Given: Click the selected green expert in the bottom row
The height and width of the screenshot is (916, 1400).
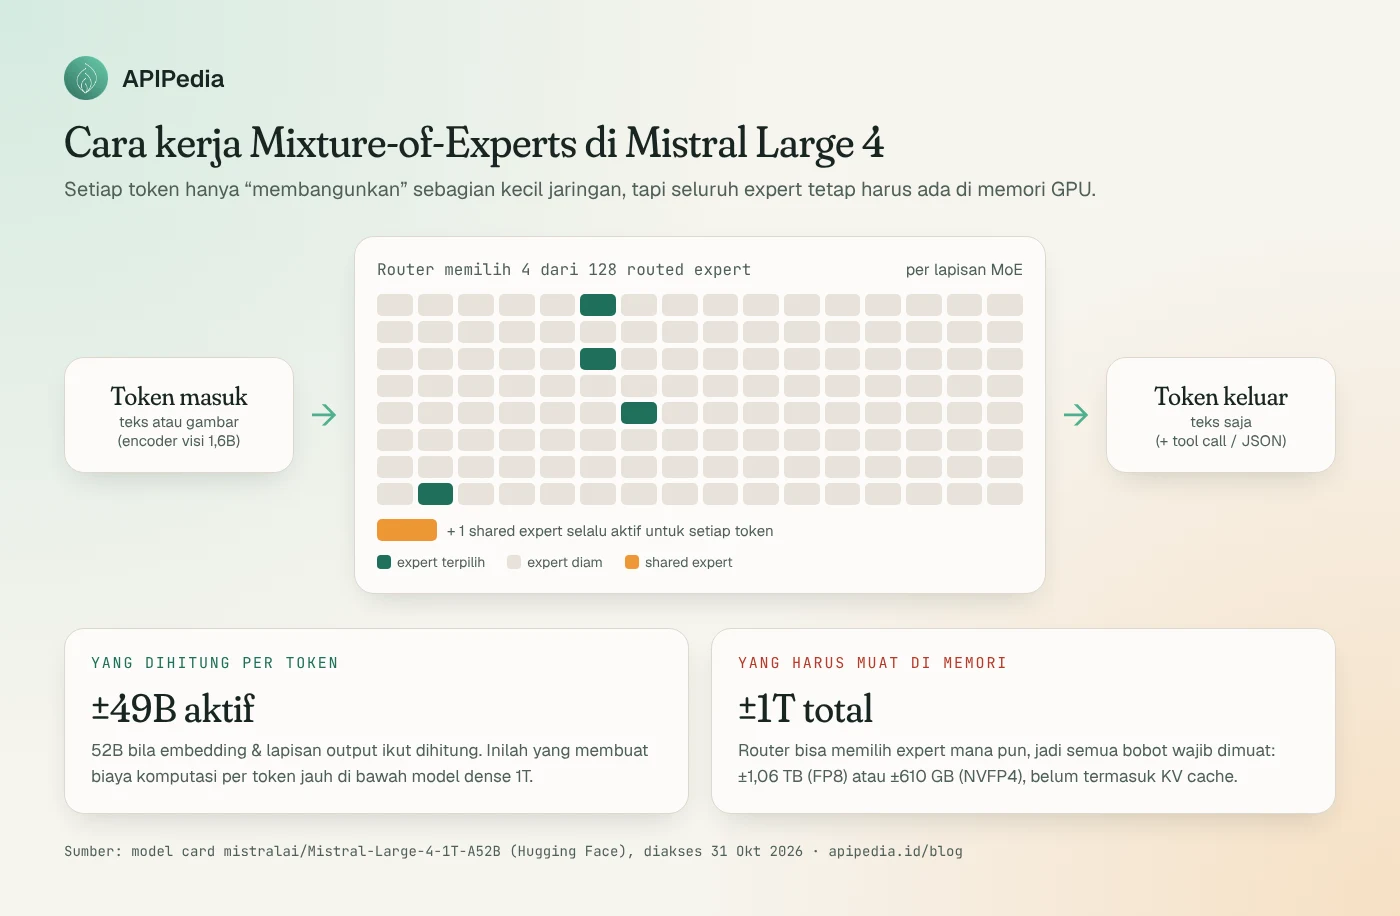Looking at the screenshot, I should [435, 493].
